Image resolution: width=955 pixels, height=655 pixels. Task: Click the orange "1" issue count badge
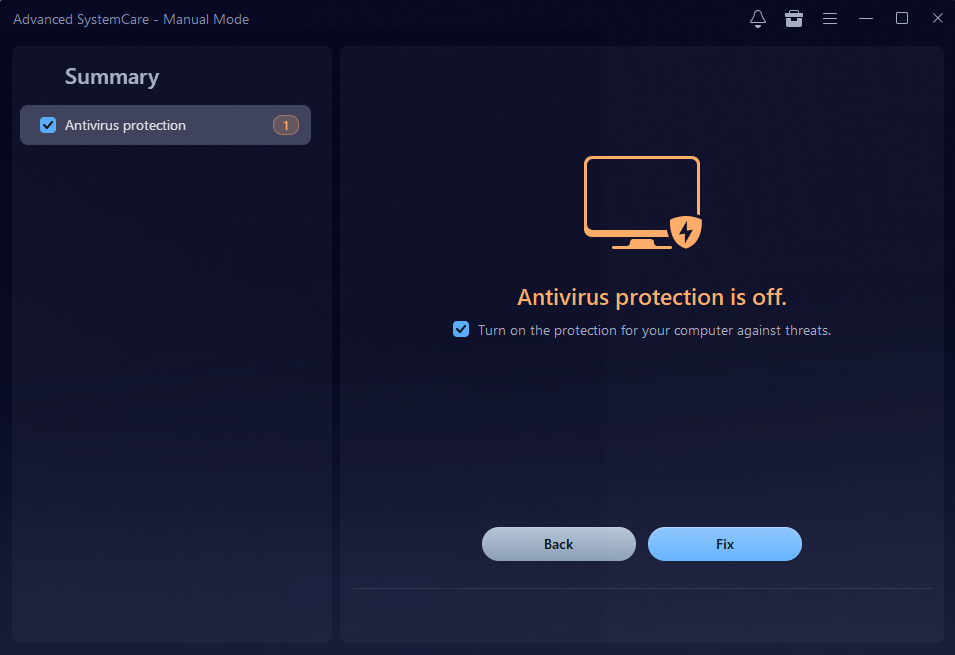point(285,125)
